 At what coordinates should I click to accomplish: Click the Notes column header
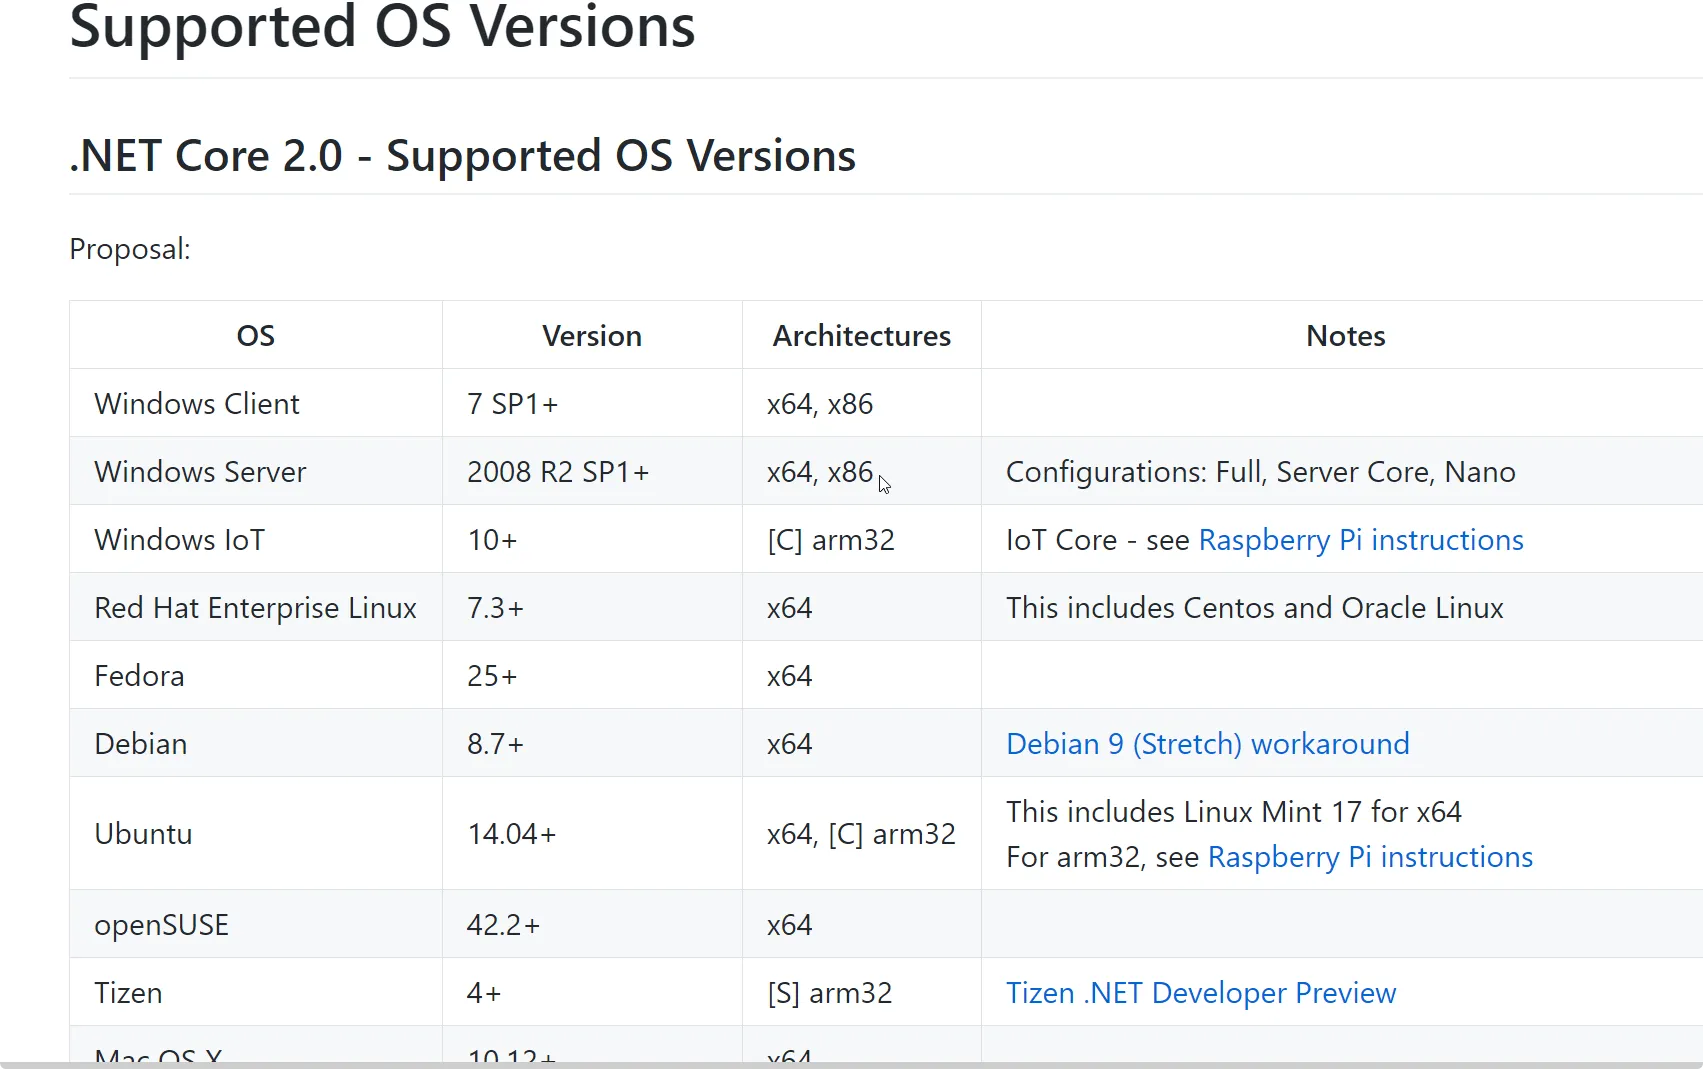coord(1345,336)
